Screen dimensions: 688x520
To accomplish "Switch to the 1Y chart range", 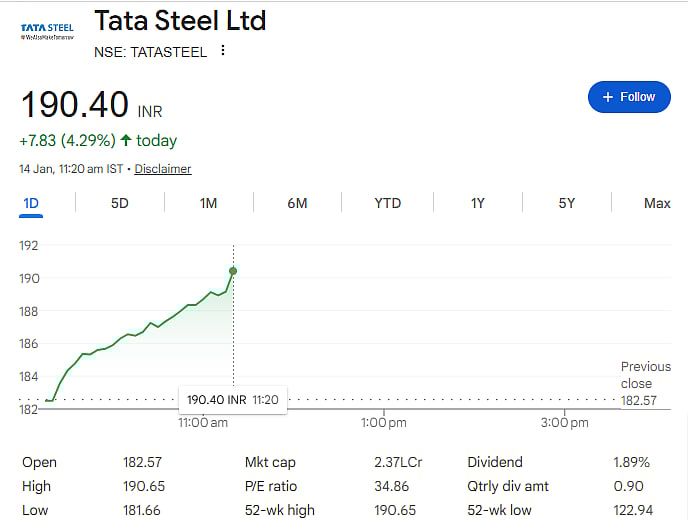I will click(478, 203).
